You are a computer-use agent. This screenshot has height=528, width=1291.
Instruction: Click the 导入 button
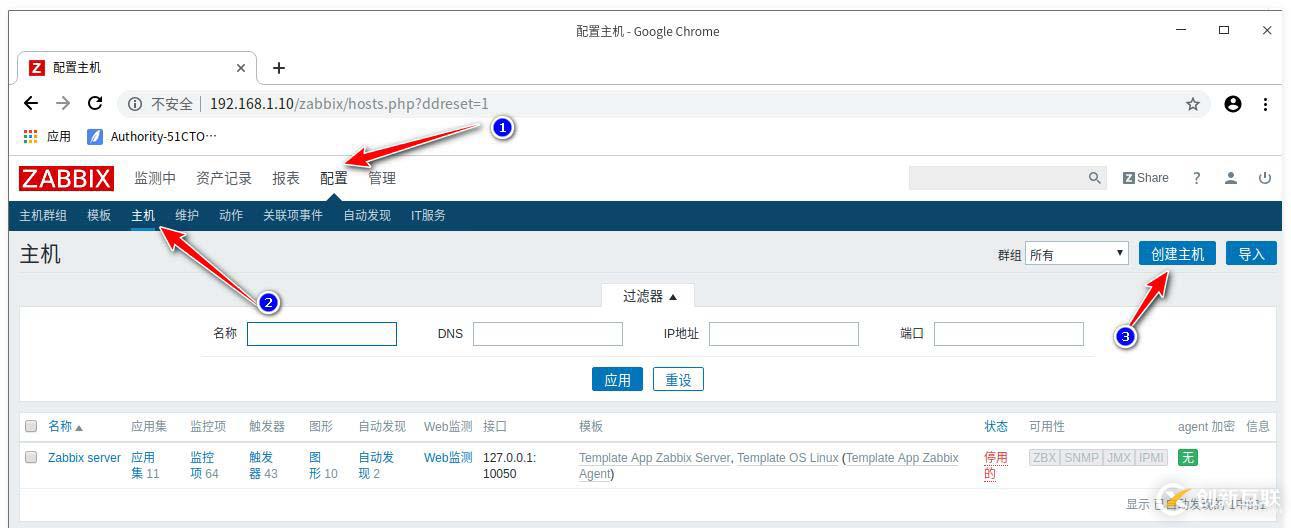click(x=1252, y=254)
